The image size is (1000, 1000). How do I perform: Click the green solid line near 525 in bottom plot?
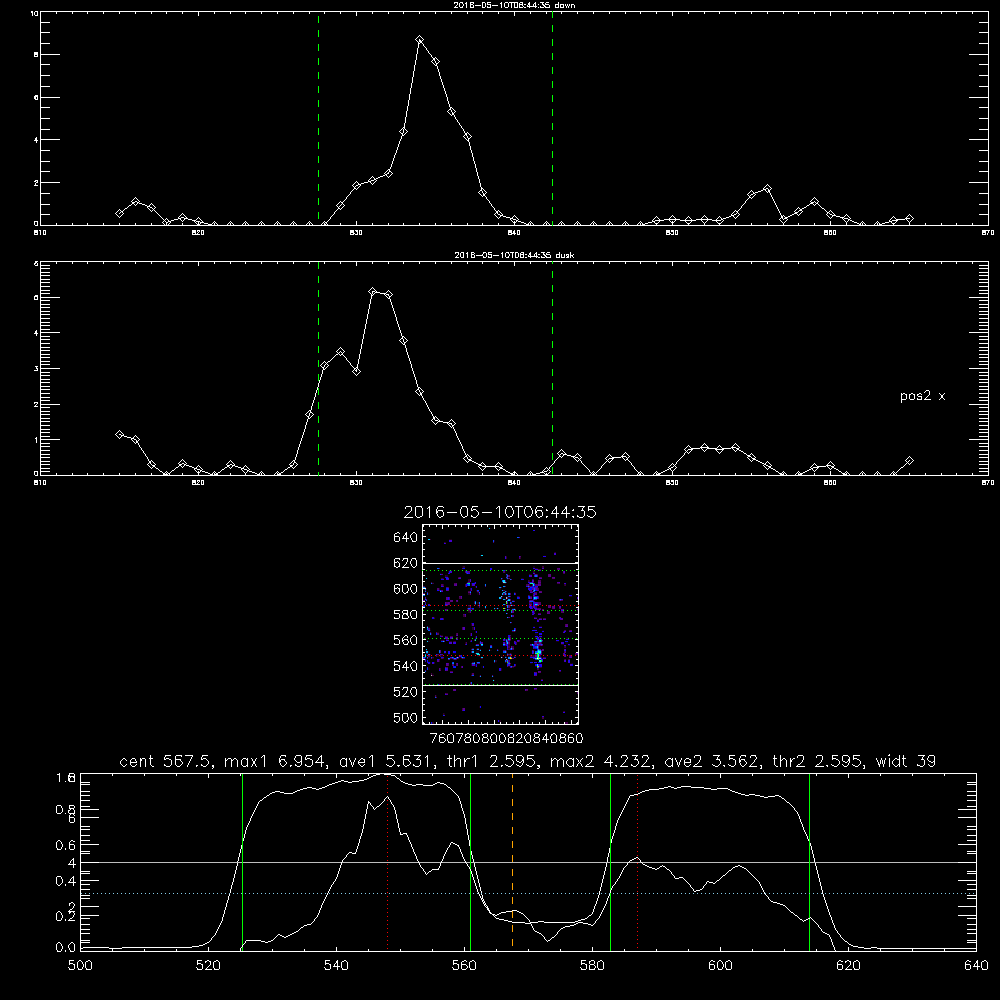[242, 861]
